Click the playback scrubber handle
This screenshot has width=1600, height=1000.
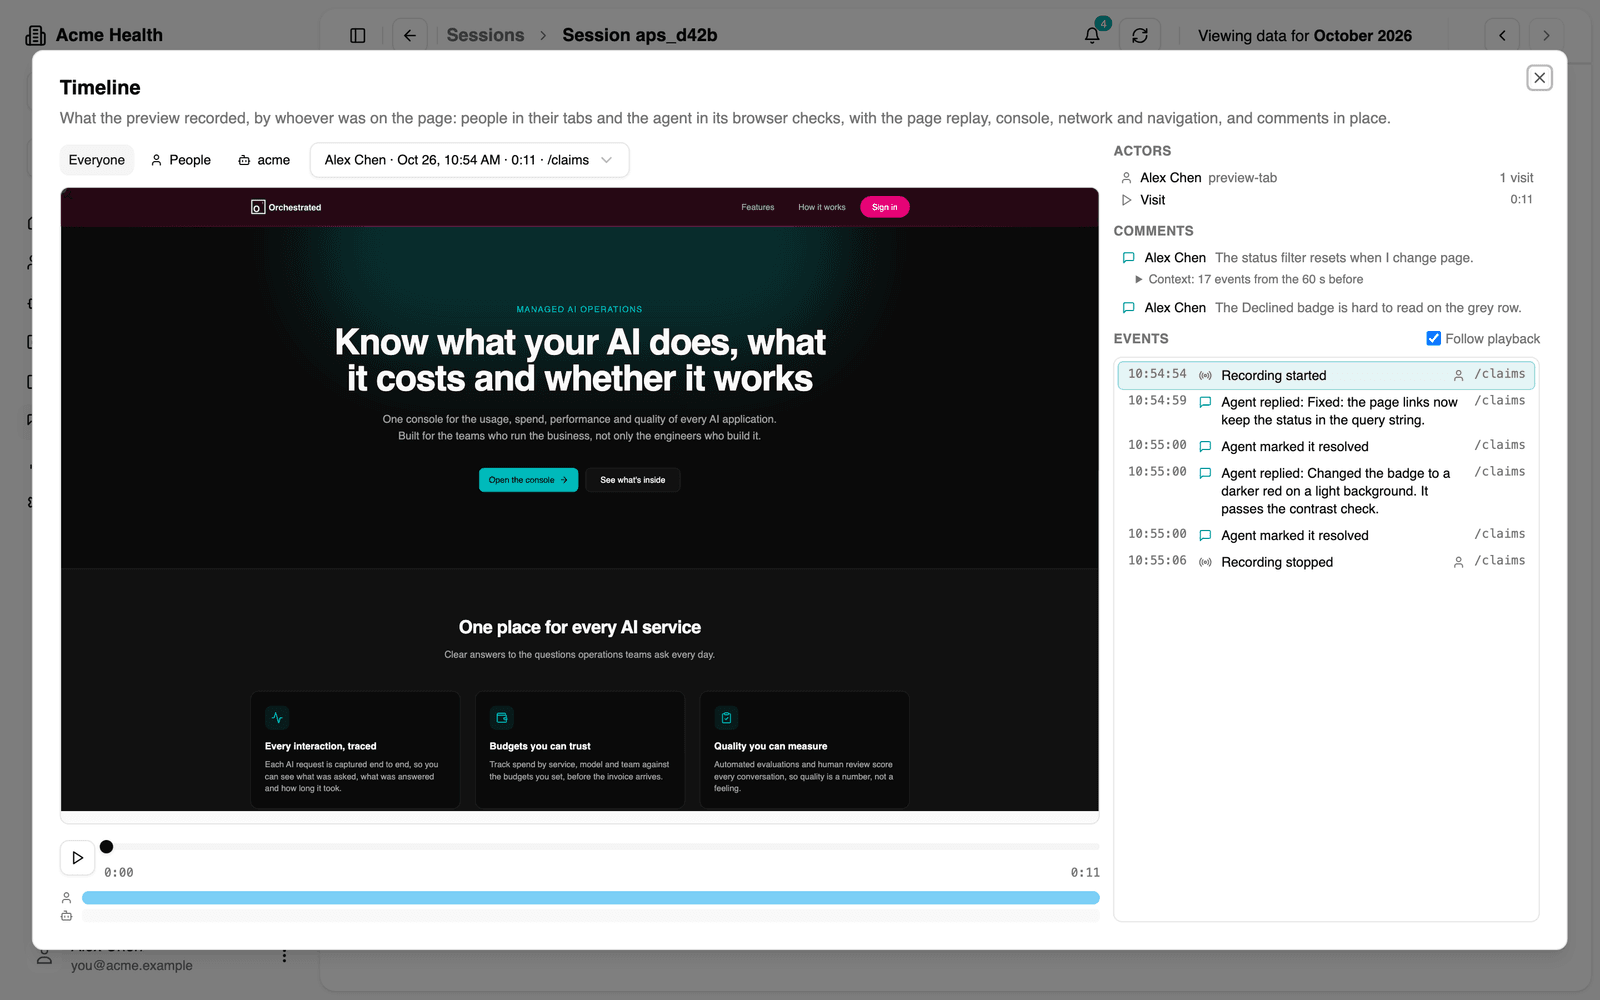(x=107, y=847)
